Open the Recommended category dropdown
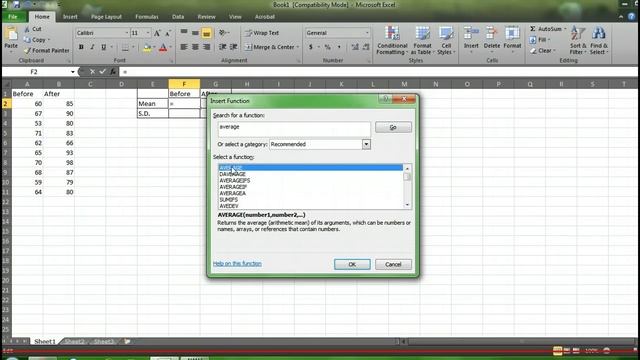The height and width of the screenshot is (360, 640). pos(366,144)
